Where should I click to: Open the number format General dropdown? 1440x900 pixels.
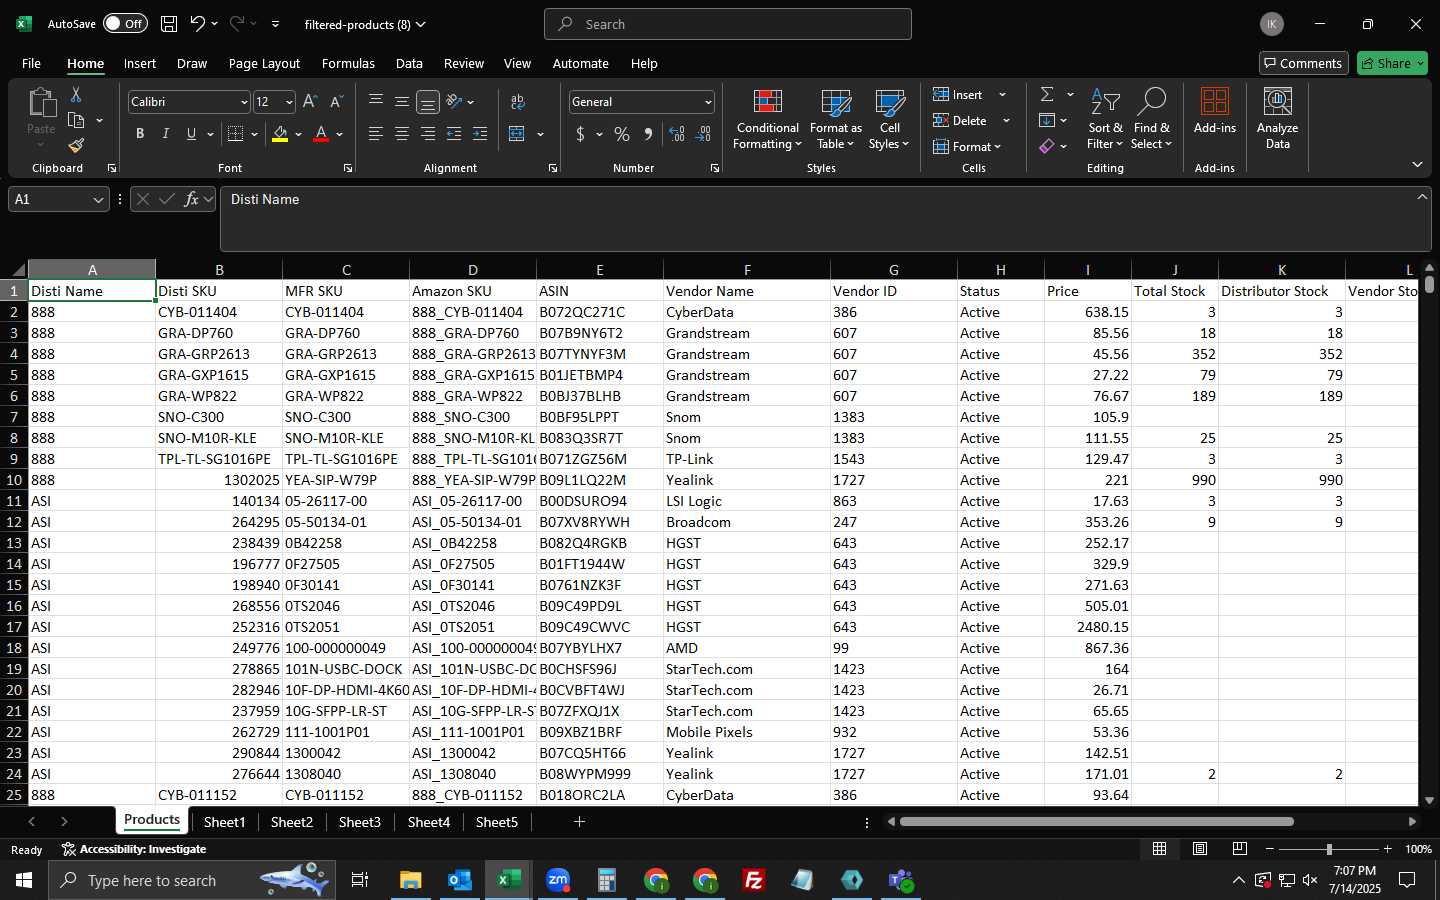(x=708, y=102)
